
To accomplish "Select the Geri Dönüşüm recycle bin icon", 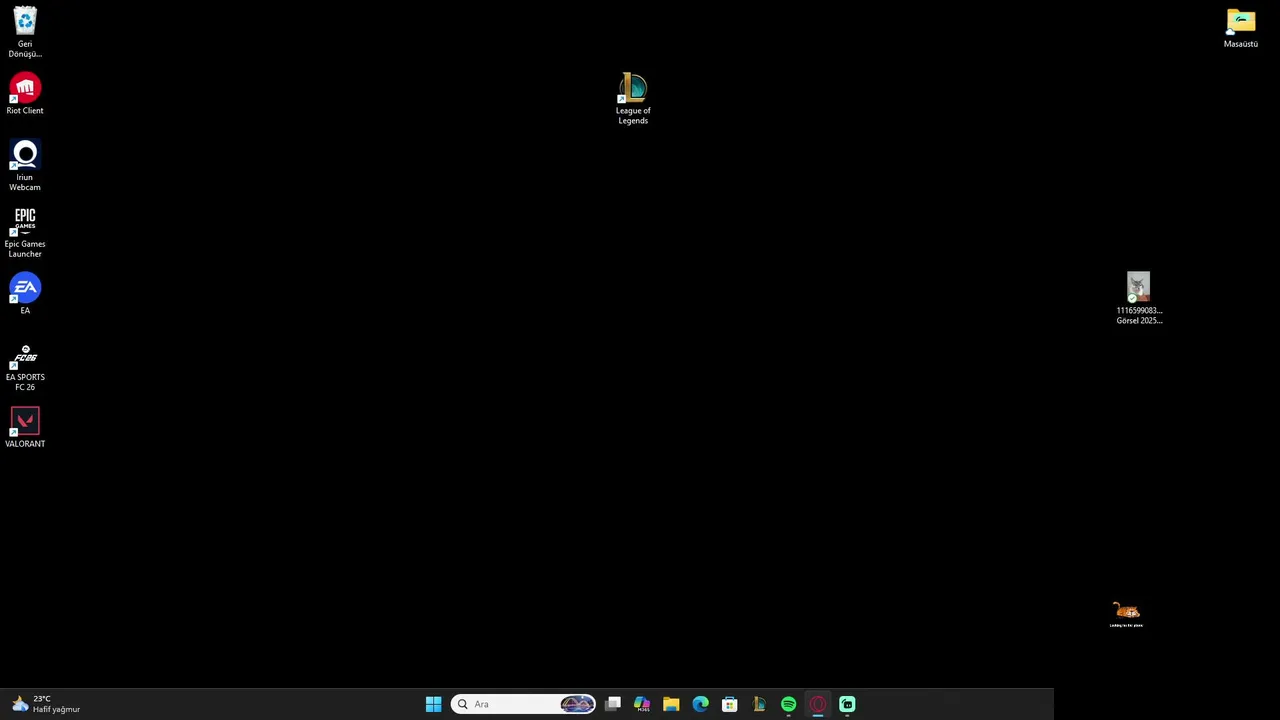I will pyautogui.click(x=25, y=32).
